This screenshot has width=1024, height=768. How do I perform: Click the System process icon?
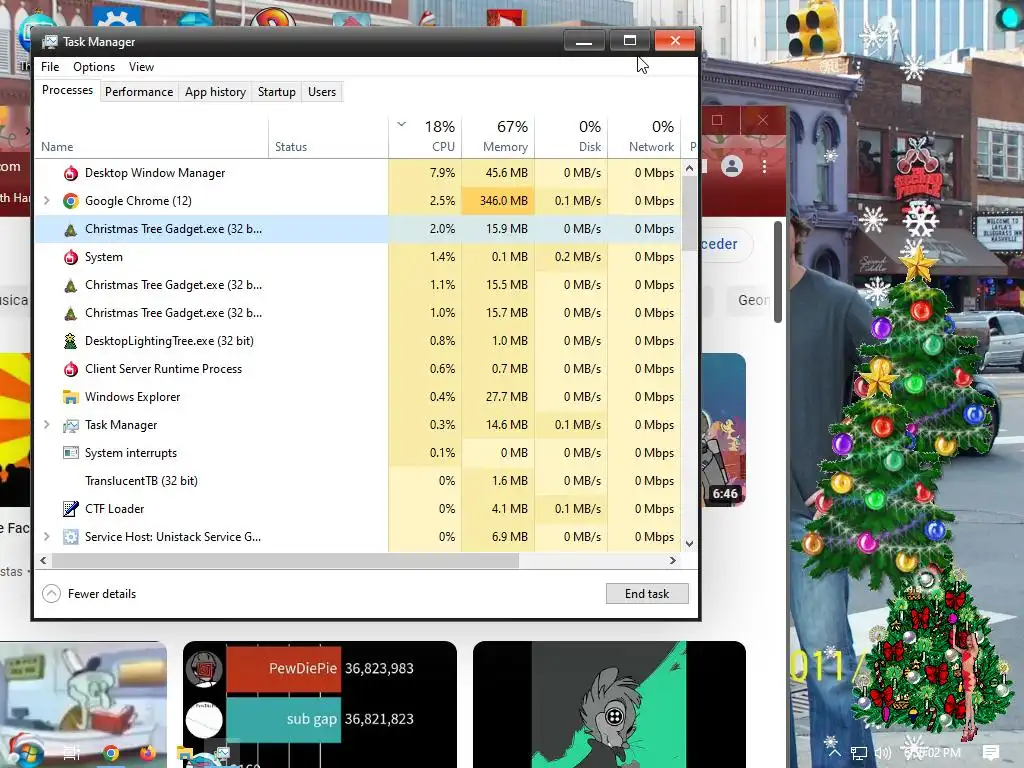(71, 257)
